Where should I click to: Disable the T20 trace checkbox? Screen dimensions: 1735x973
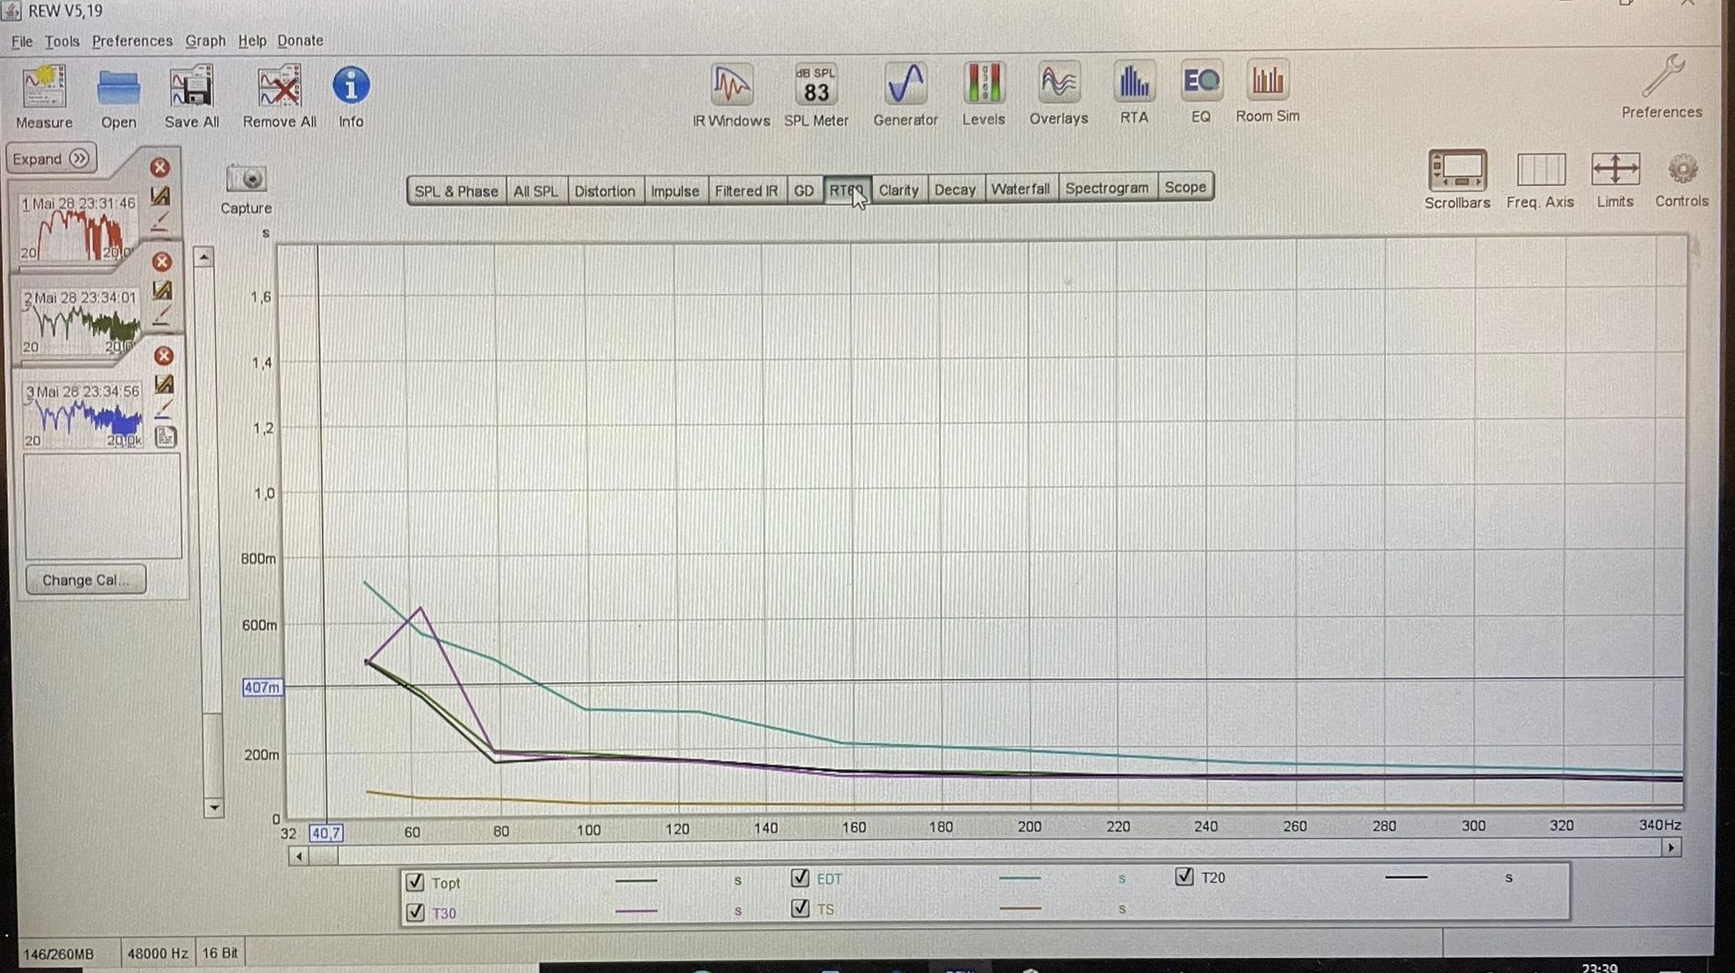pos(1184,876)
